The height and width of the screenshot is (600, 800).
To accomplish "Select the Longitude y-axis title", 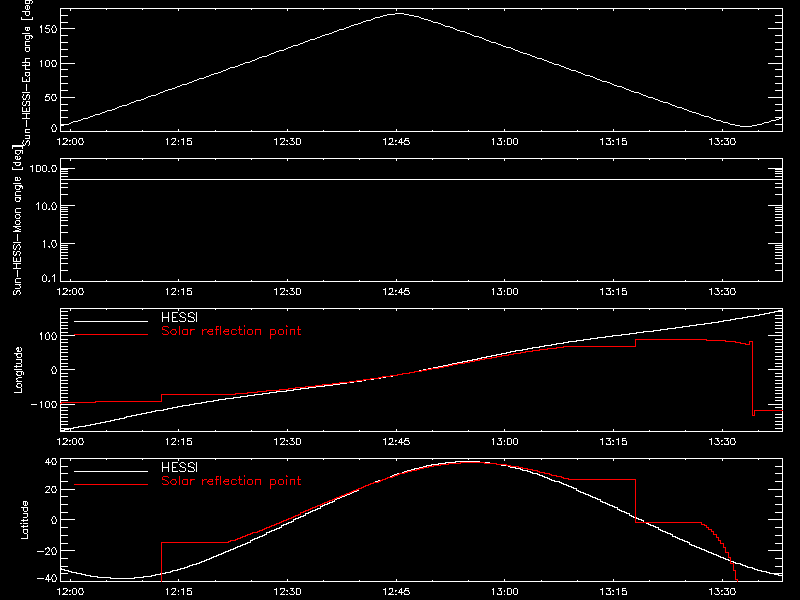I will (18, 370).
